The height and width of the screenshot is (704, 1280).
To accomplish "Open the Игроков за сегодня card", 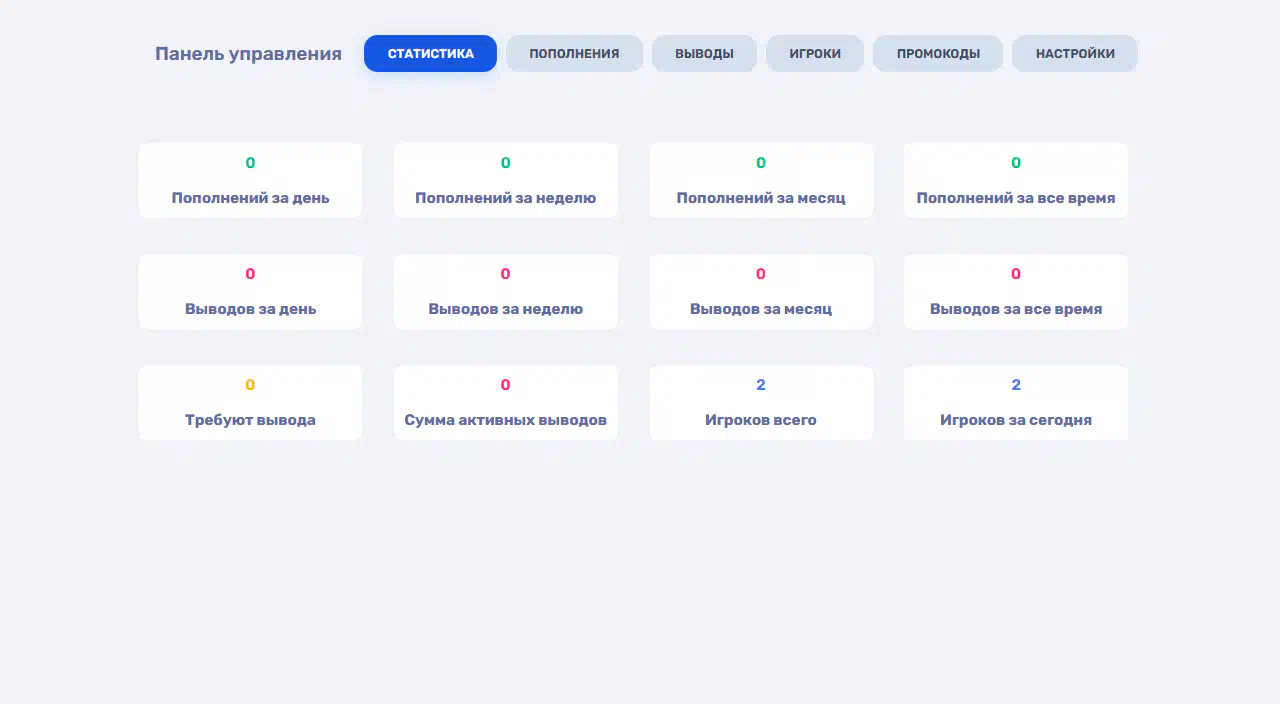I will point(1016,403).
